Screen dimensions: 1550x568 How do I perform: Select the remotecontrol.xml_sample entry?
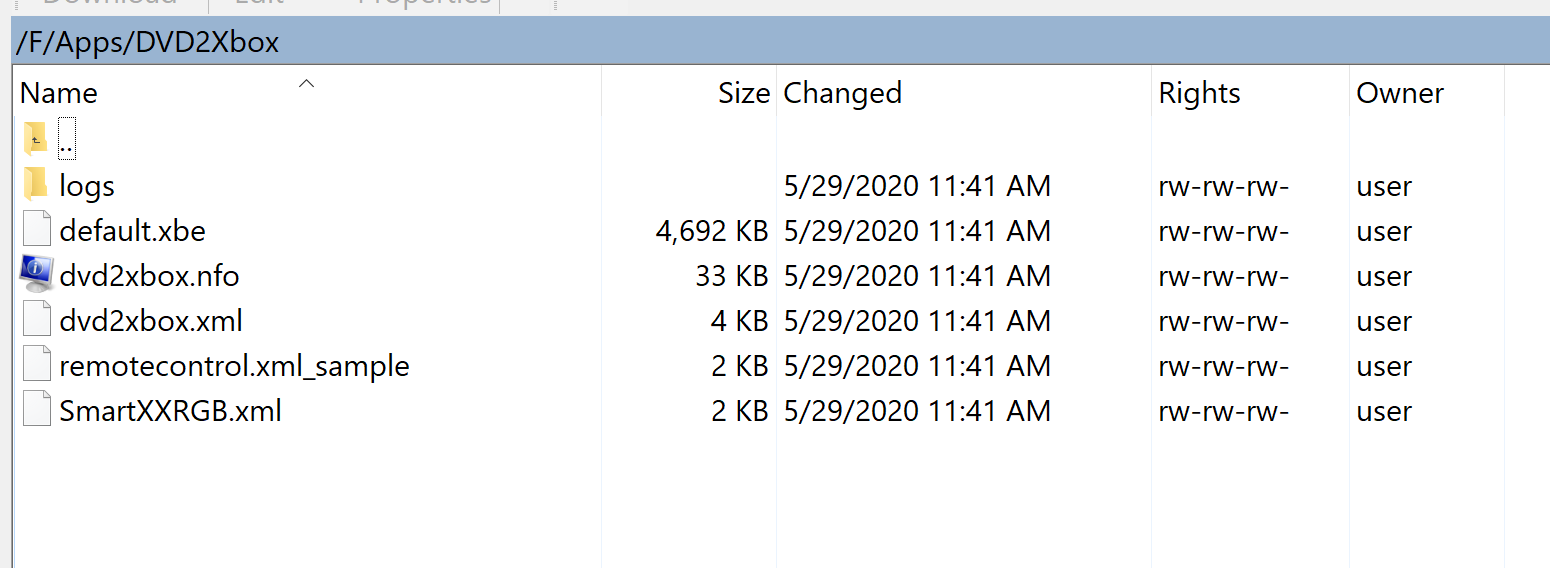pos(234,366)
